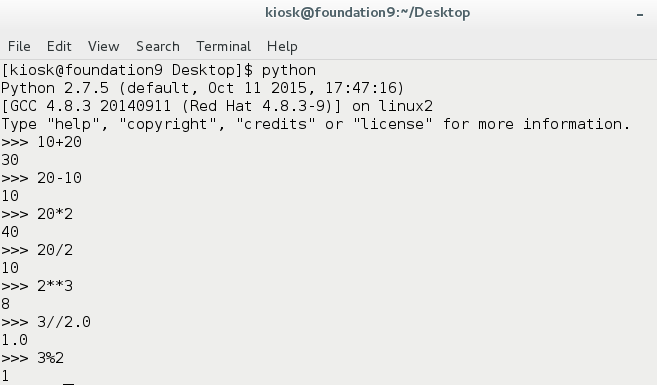Image resolution: width=657 pixels, height=385 pixels.
Task: Open the Edit menu
Action: 59,46
